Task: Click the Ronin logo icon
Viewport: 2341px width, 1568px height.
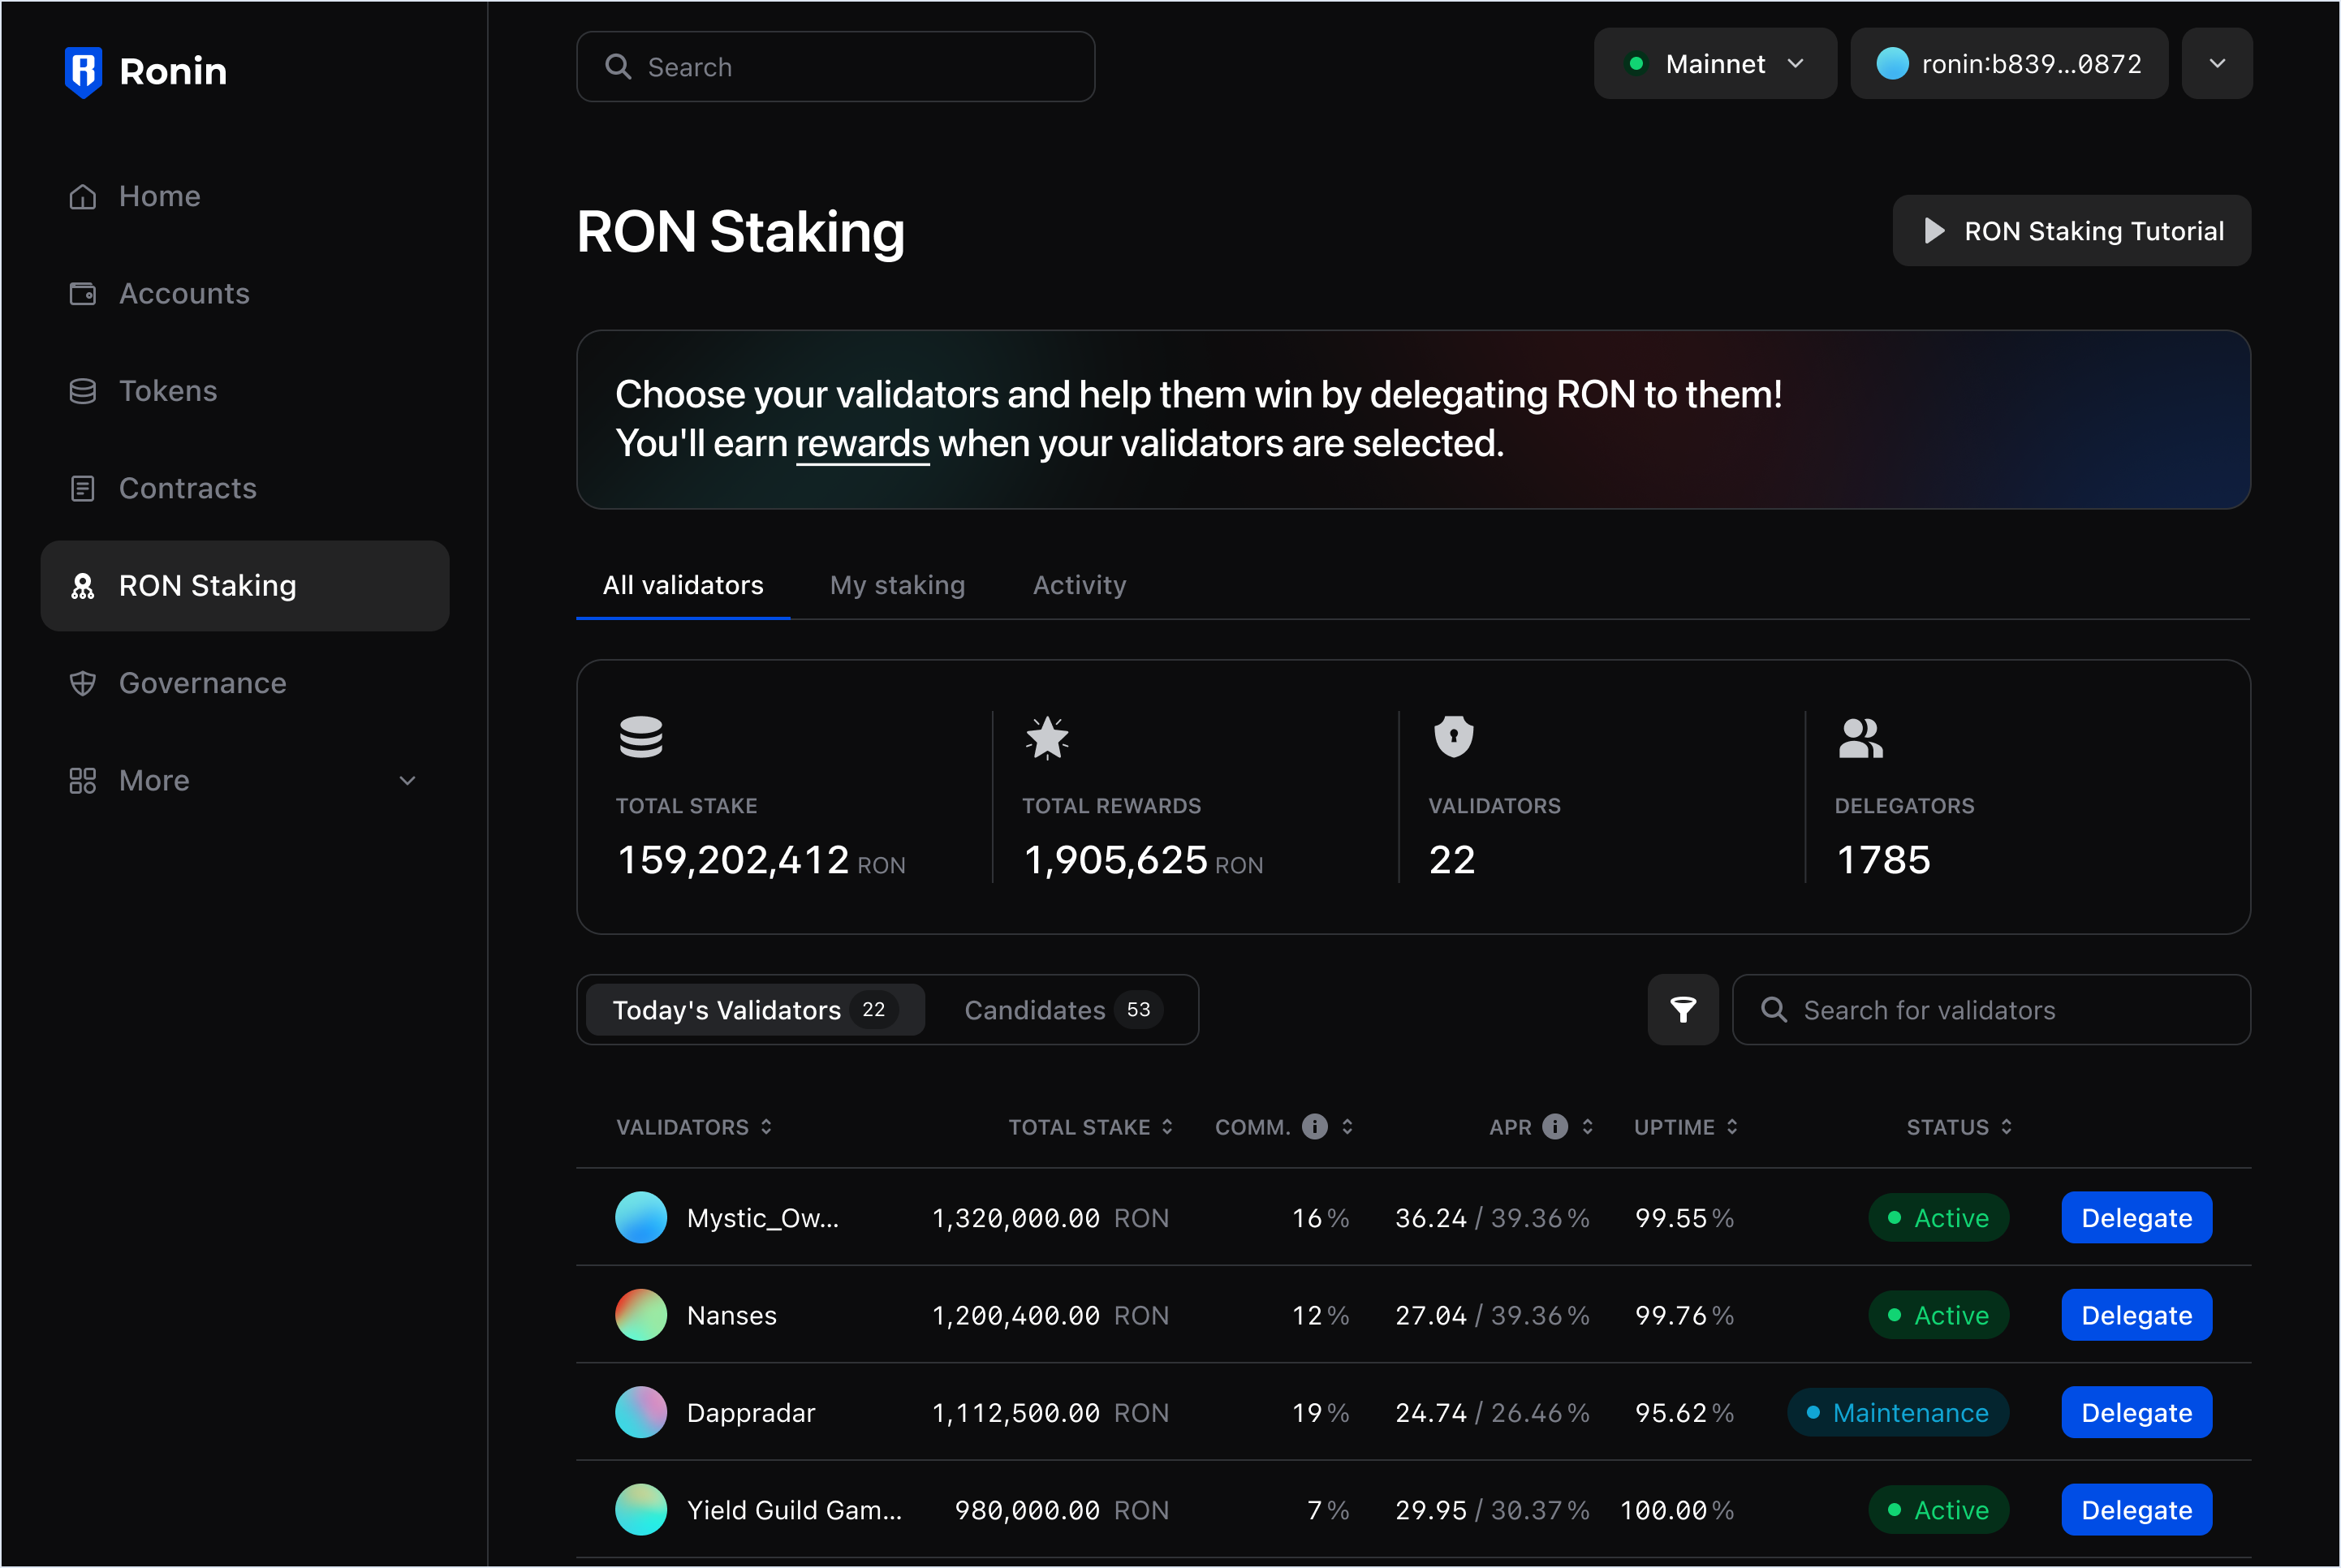Action: click(83, 71)
